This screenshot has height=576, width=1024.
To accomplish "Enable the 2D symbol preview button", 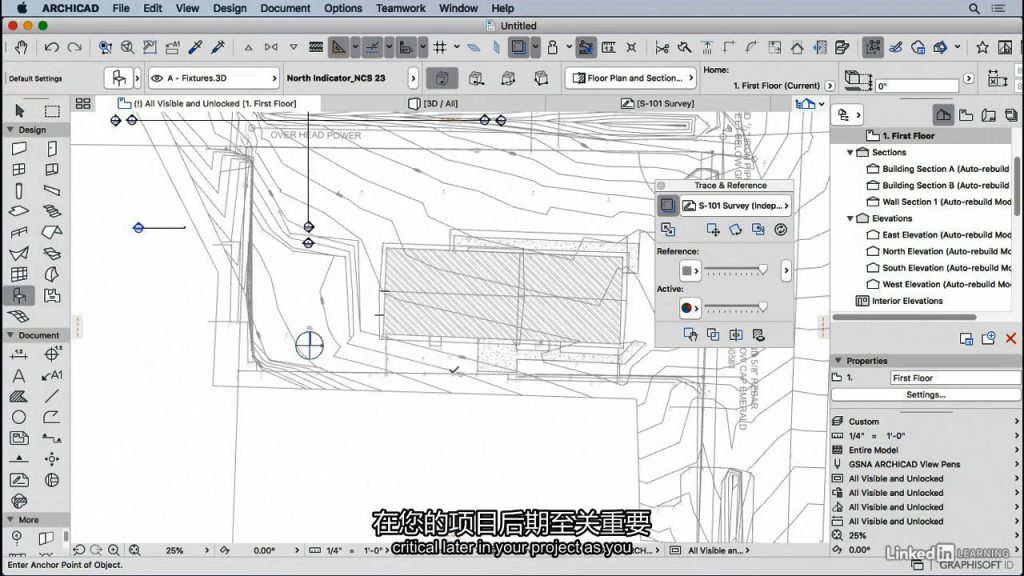I will (x=441, y=78).
